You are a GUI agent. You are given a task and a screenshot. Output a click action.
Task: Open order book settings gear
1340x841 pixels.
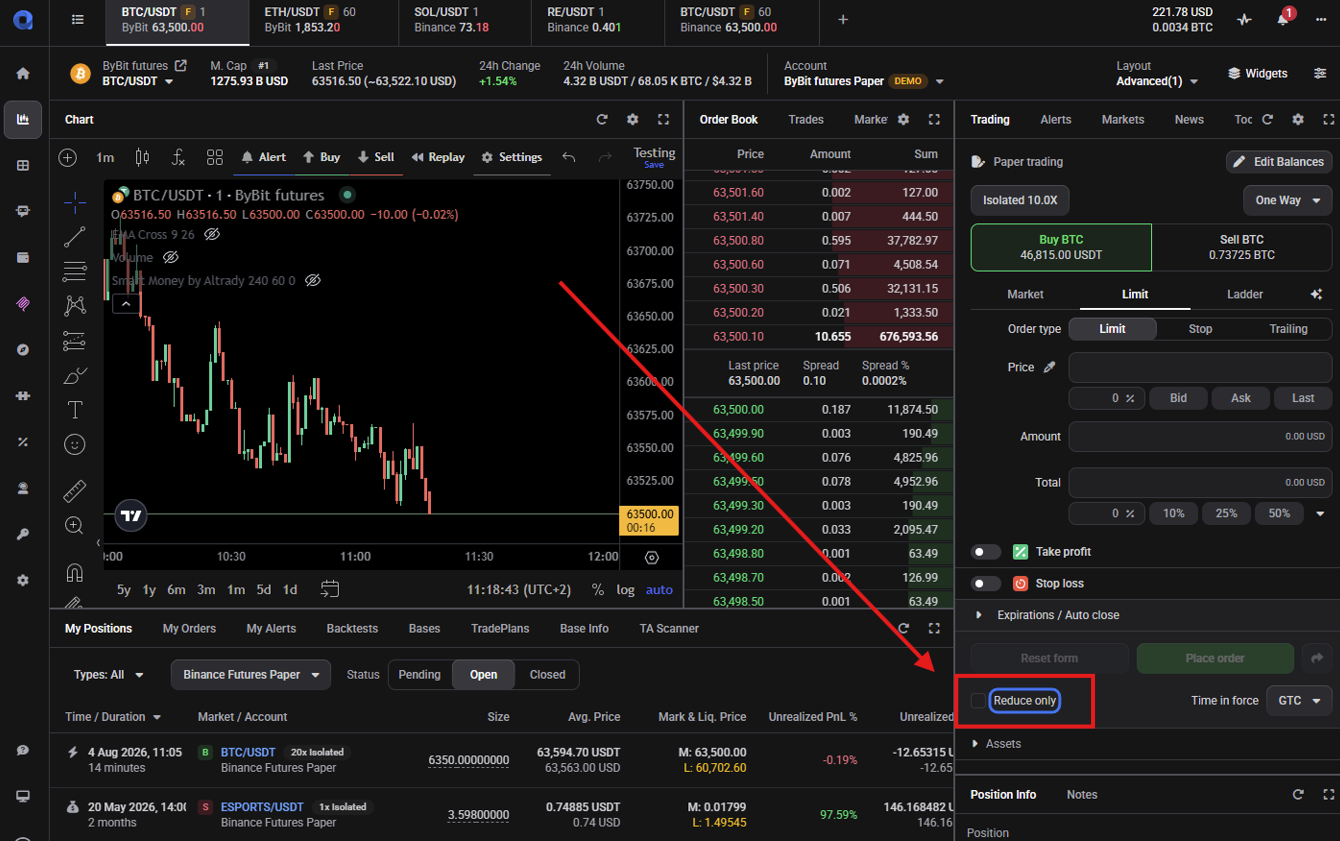point(903,119)
